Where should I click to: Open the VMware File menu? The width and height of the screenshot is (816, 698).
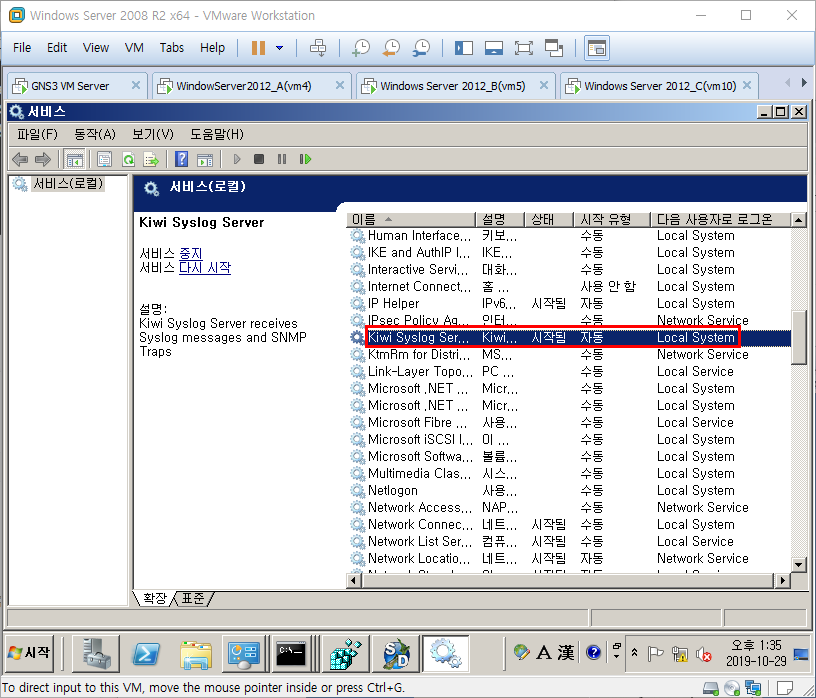[x=22, y=47]
